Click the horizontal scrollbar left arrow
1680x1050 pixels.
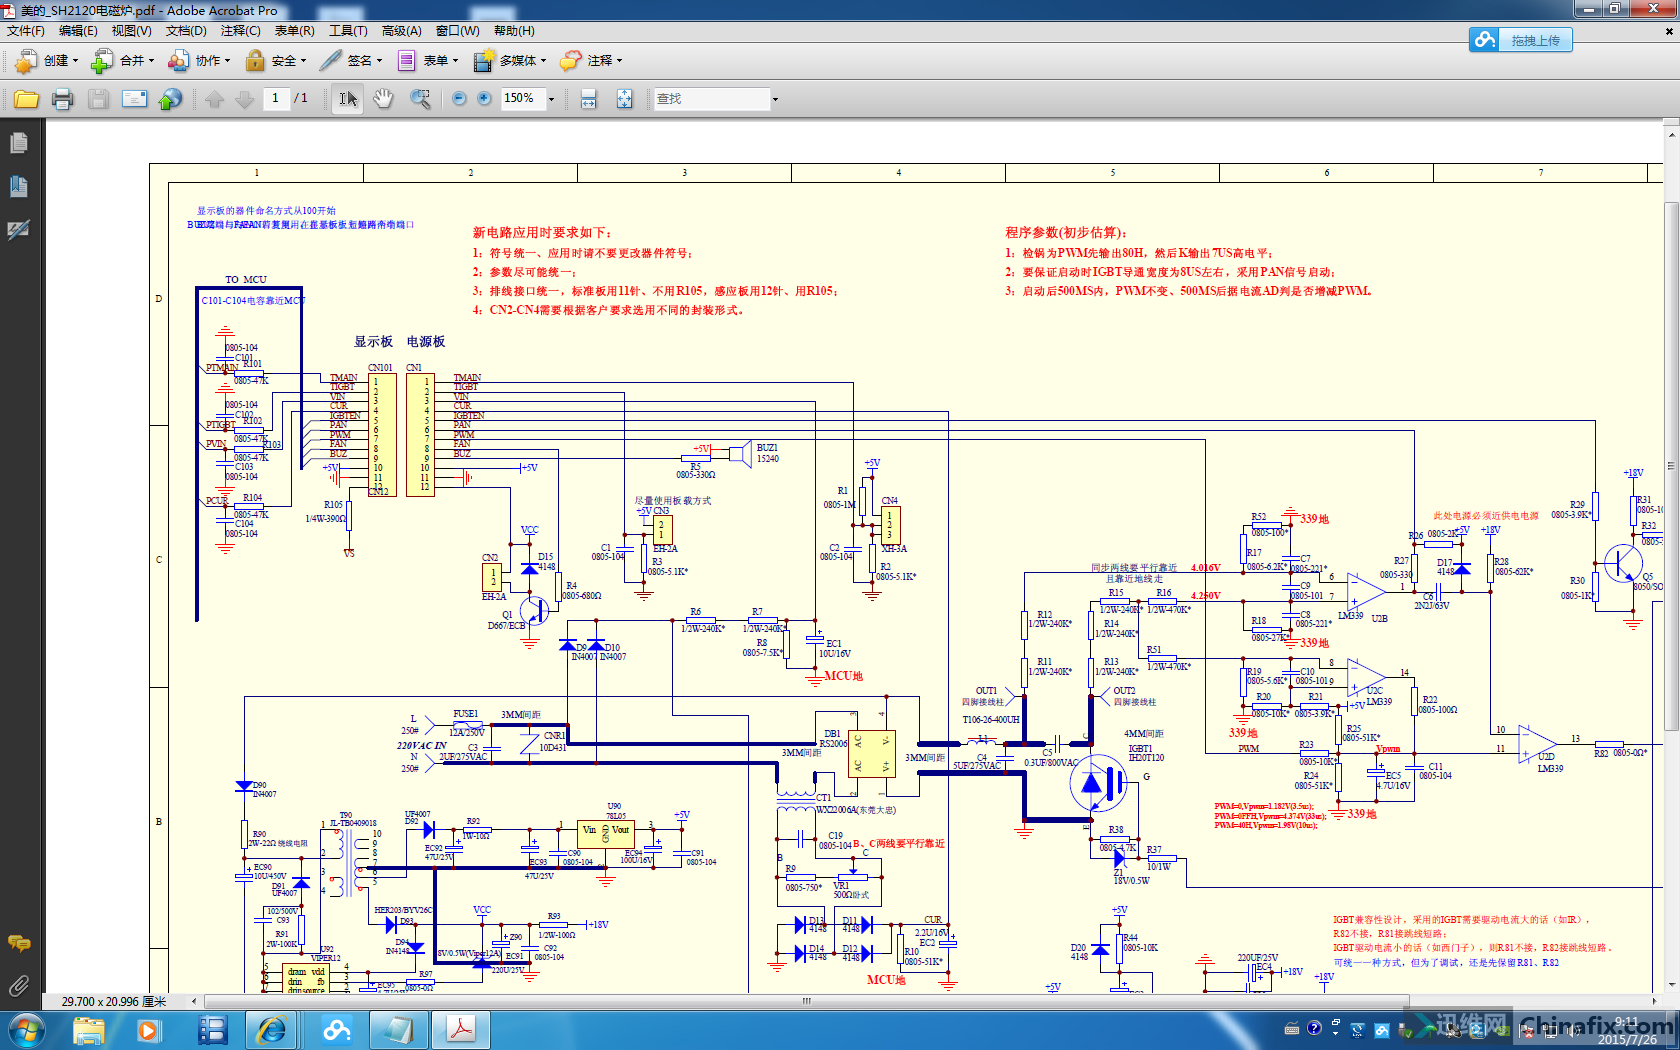click(x=194, y=1001)
